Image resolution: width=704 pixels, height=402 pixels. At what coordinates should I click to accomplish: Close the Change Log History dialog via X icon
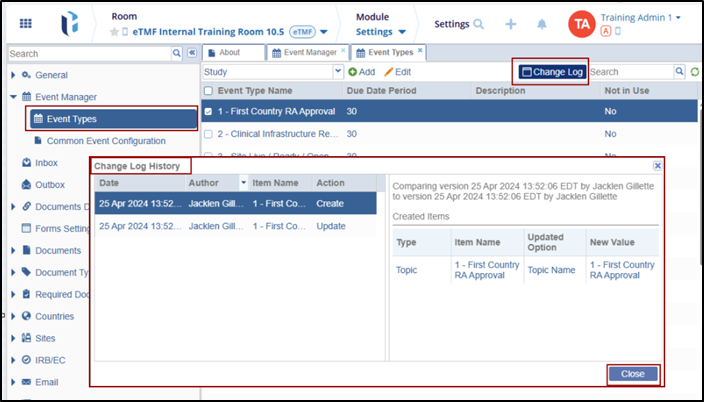pyautogui.click(x=657, y=165)
